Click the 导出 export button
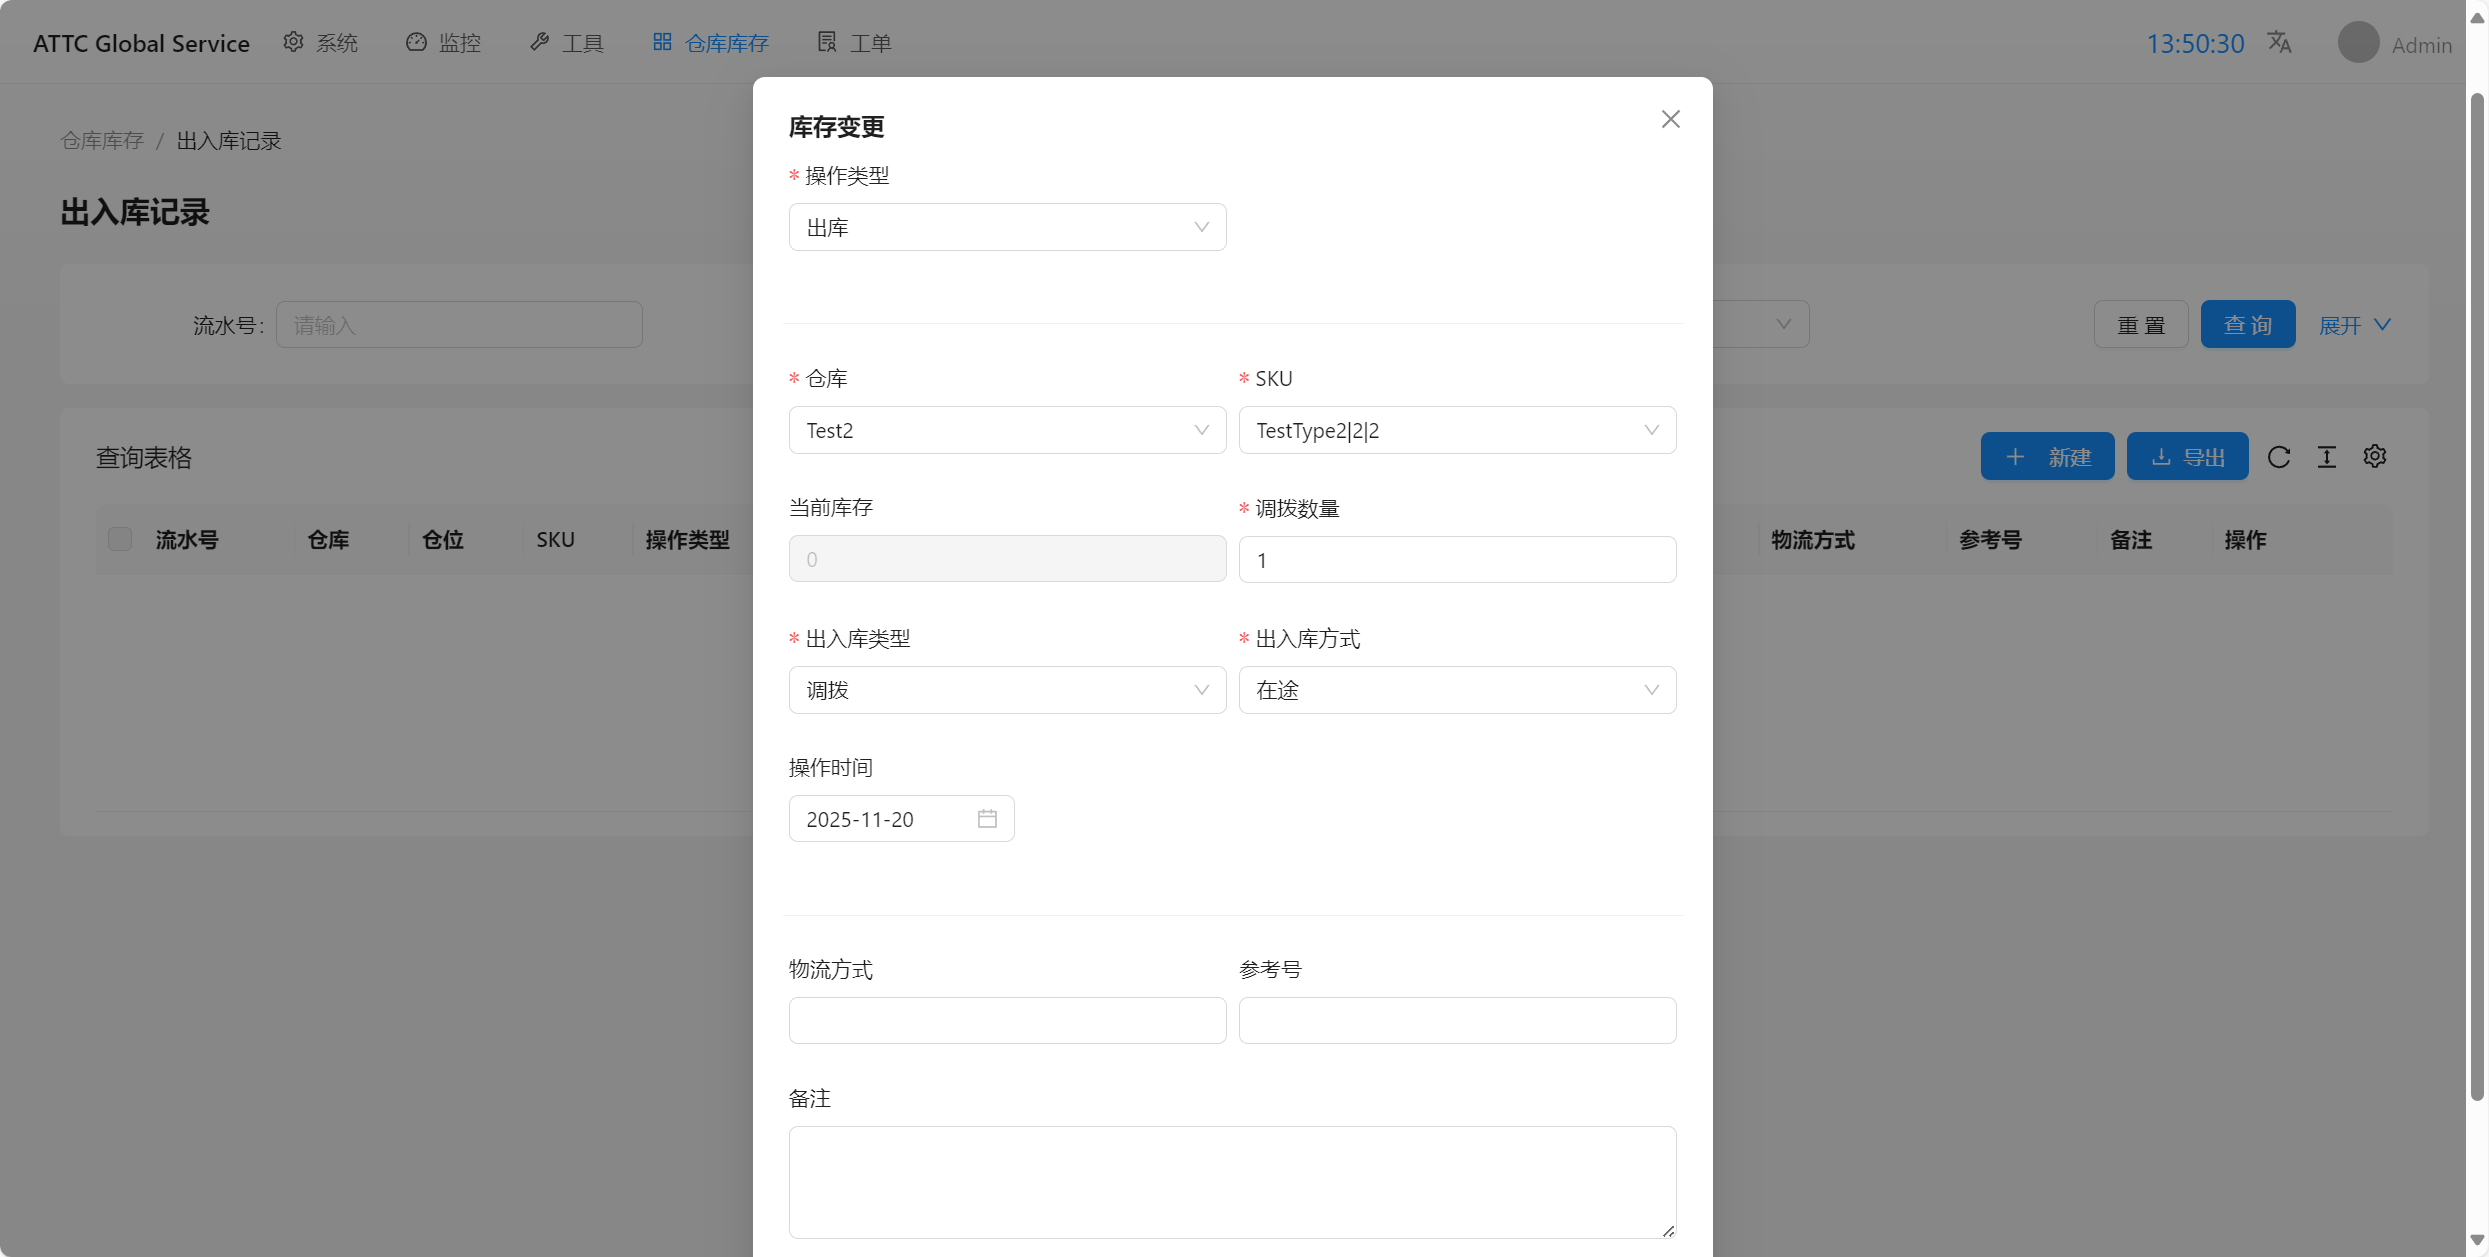Screen dimensions: 2489x1257 tap(2187, 457)
